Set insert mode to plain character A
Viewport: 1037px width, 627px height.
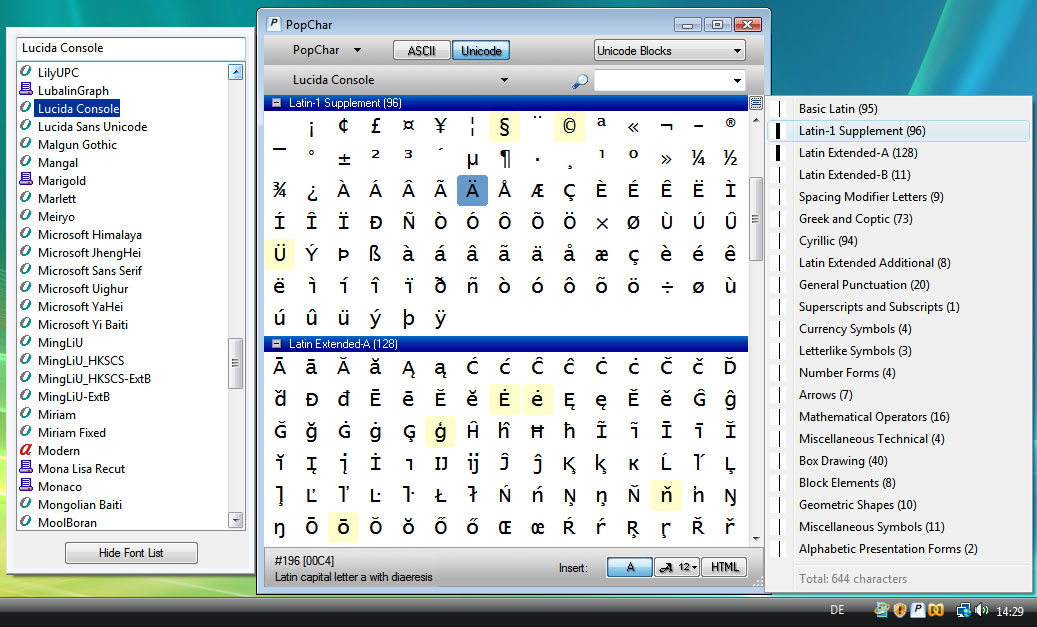[x=630, y=567]
